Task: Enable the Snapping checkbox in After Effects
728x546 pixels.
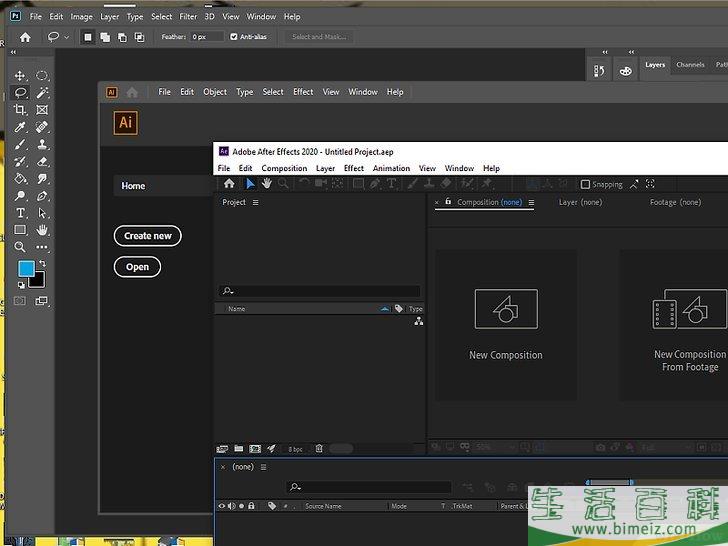Action: [x=585, y=184]
